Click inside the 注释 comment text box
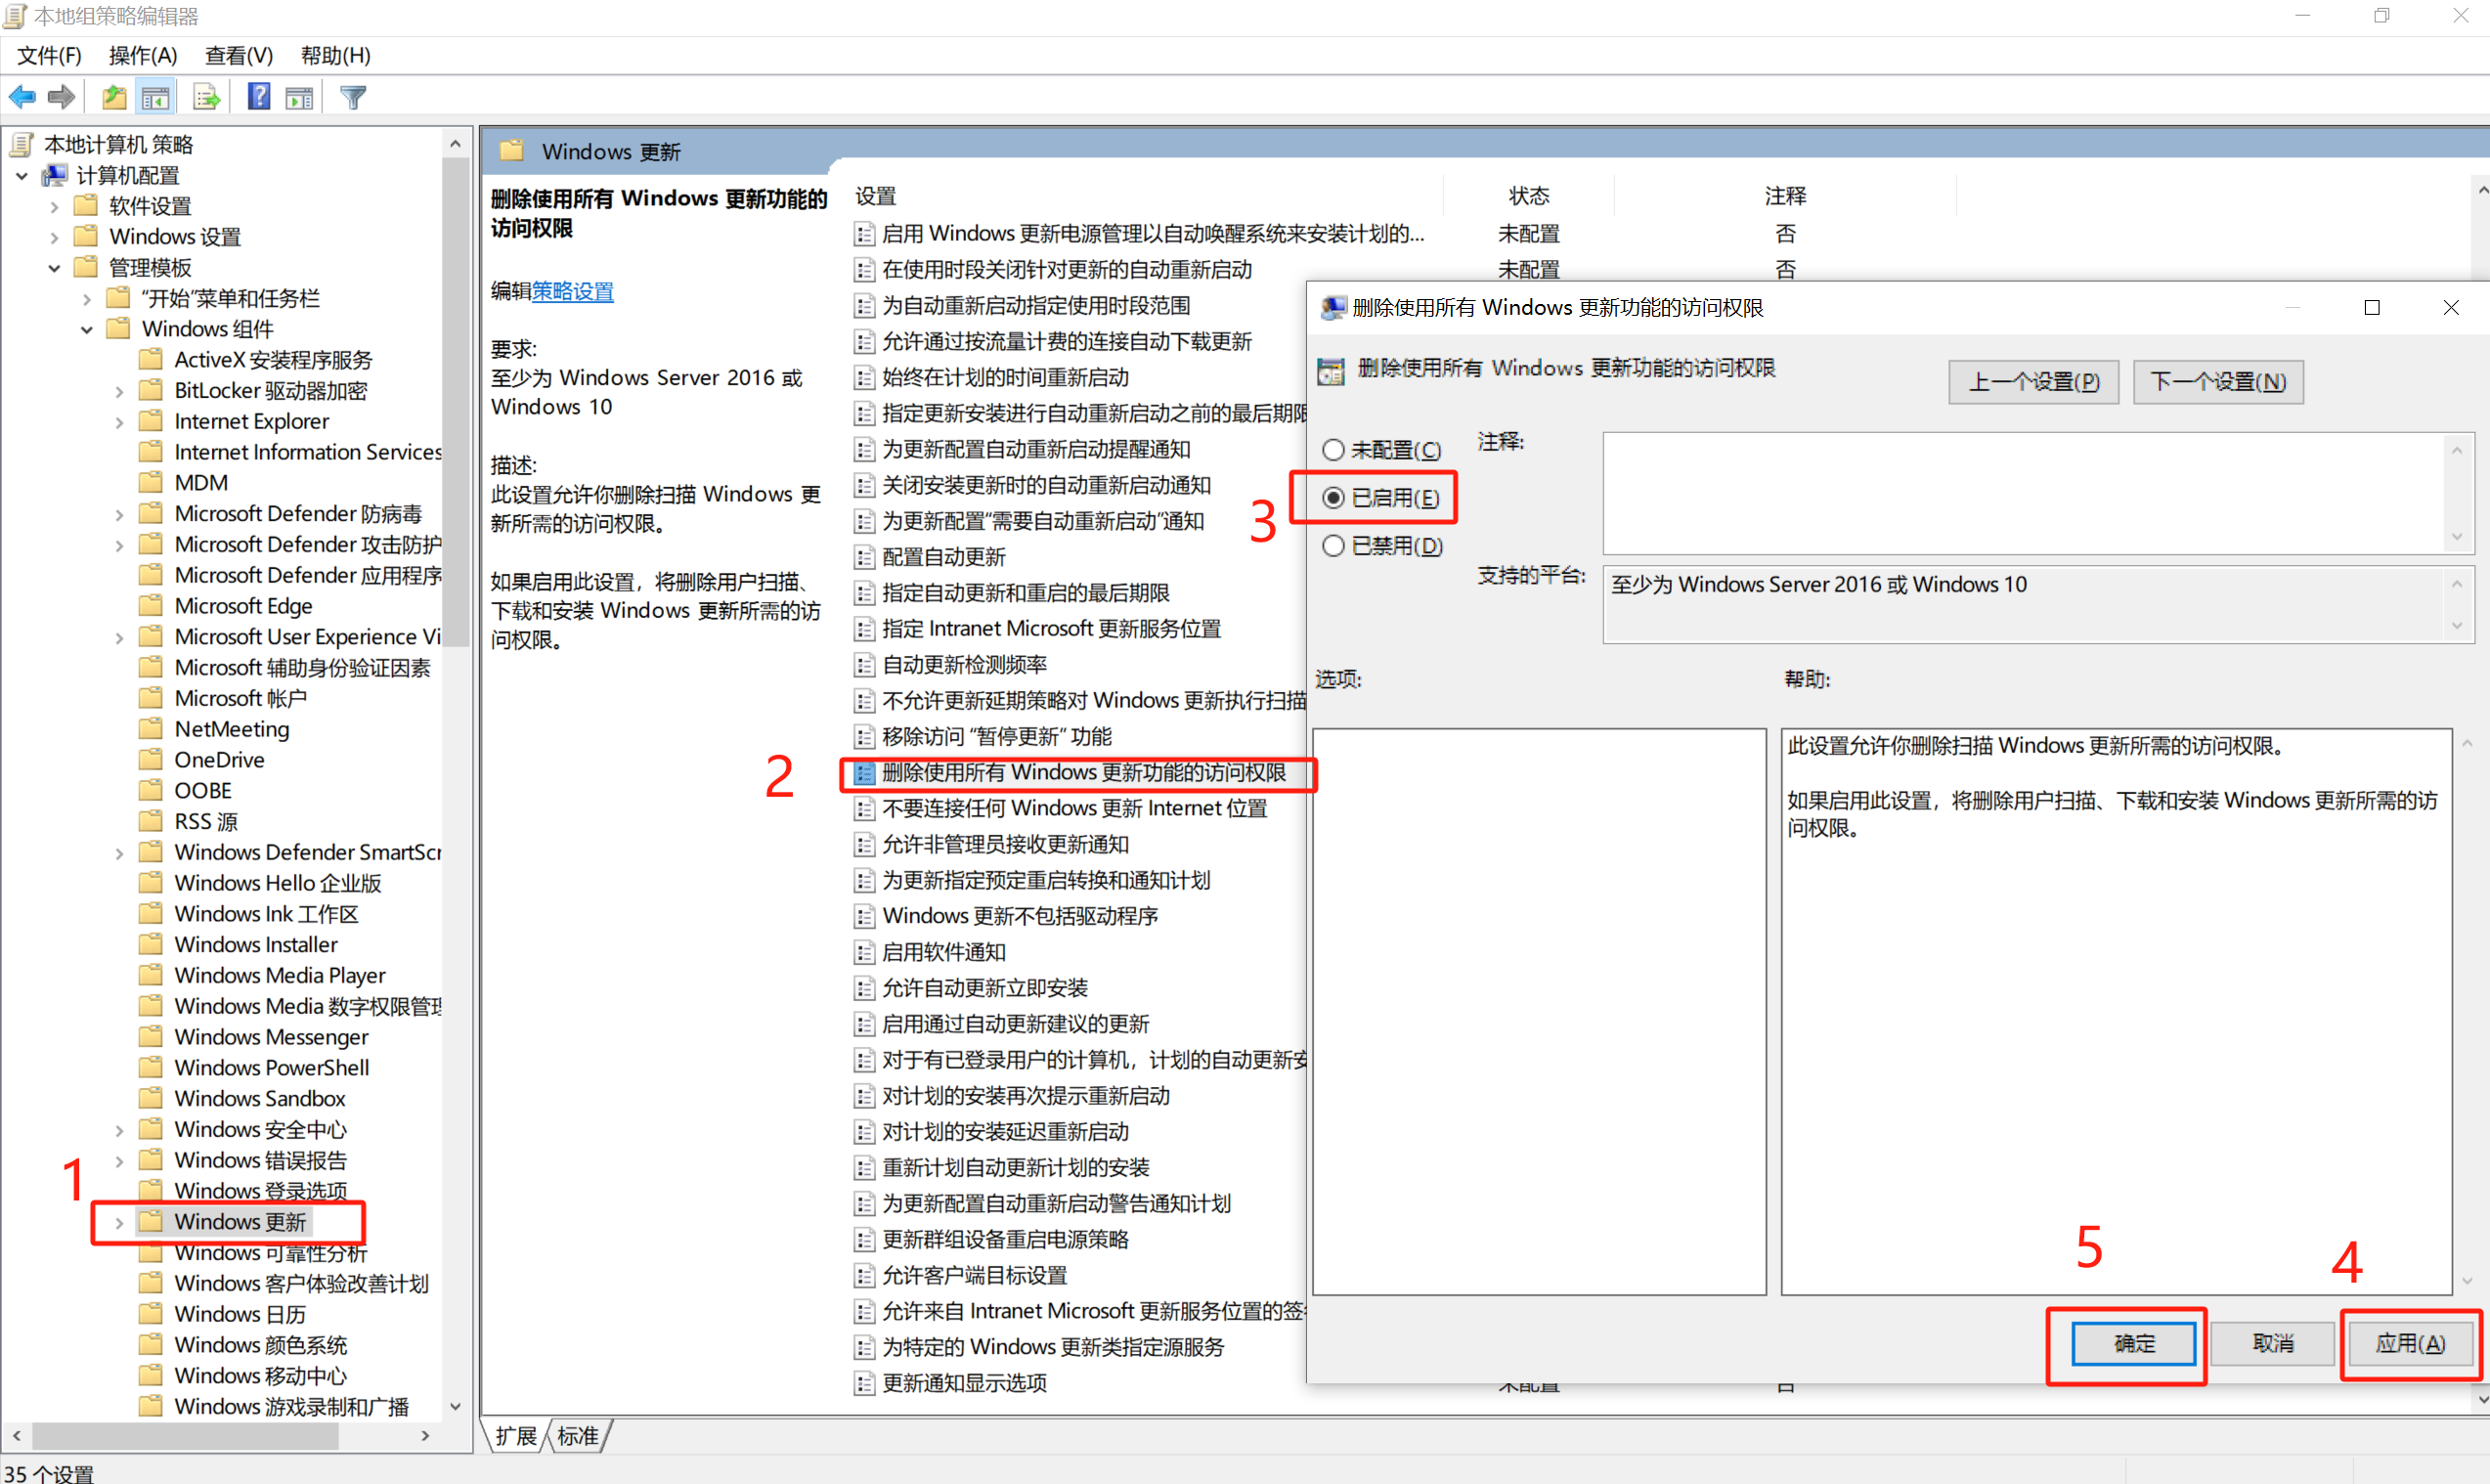Image resolution: width=2490 pixels, height=1484 pixels. coord(2020,493)
